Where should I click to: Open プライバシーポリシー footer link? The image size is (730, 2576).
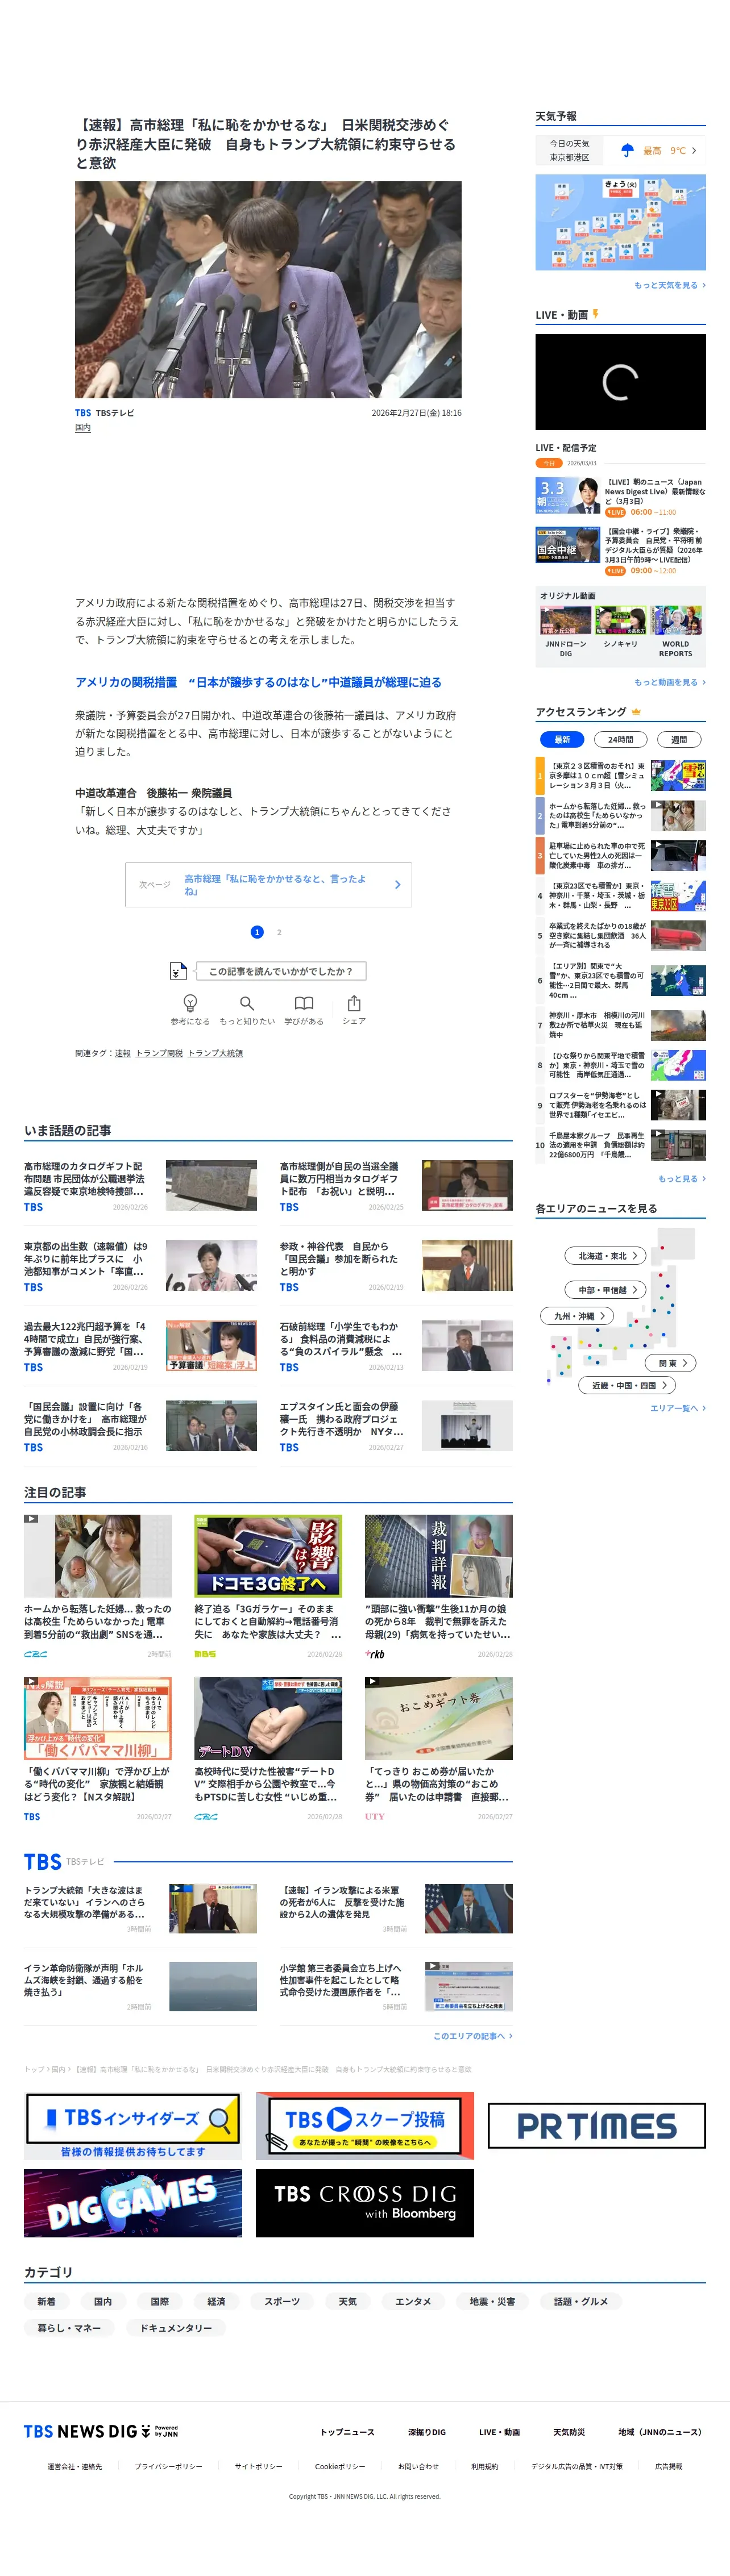point(168,2466)
